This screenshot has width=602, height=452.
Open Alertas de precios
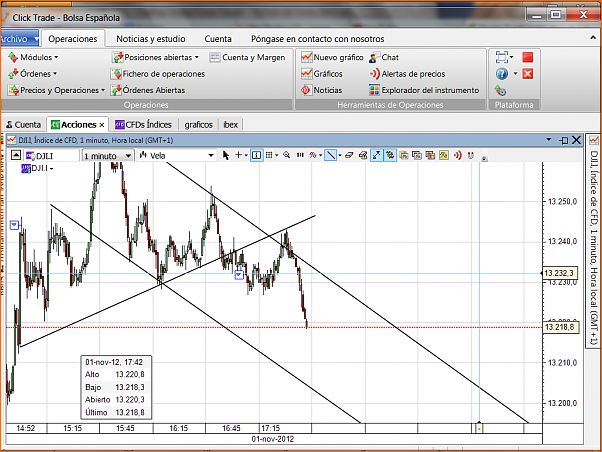point(407,74)
